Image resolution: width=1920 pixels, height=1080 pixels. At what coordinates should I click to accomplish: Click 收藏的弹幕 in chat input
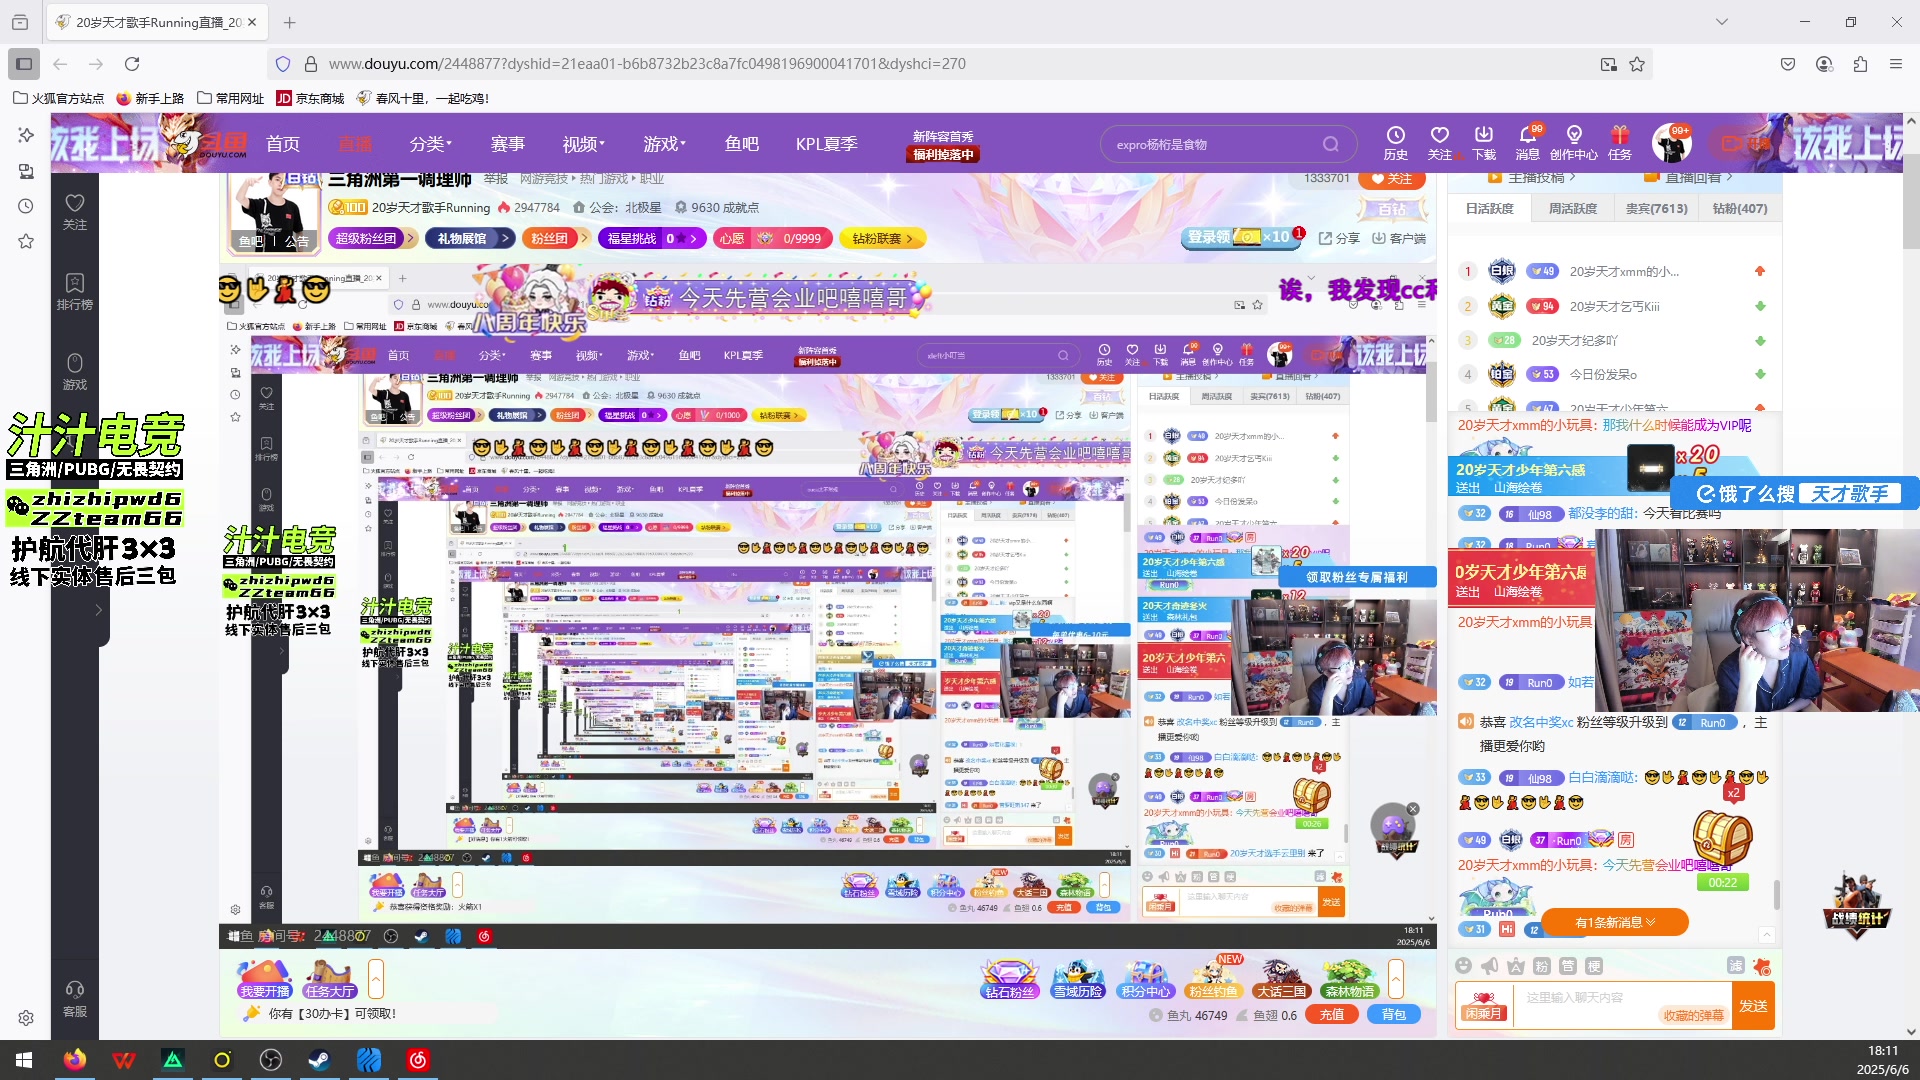[1694, 1015]
